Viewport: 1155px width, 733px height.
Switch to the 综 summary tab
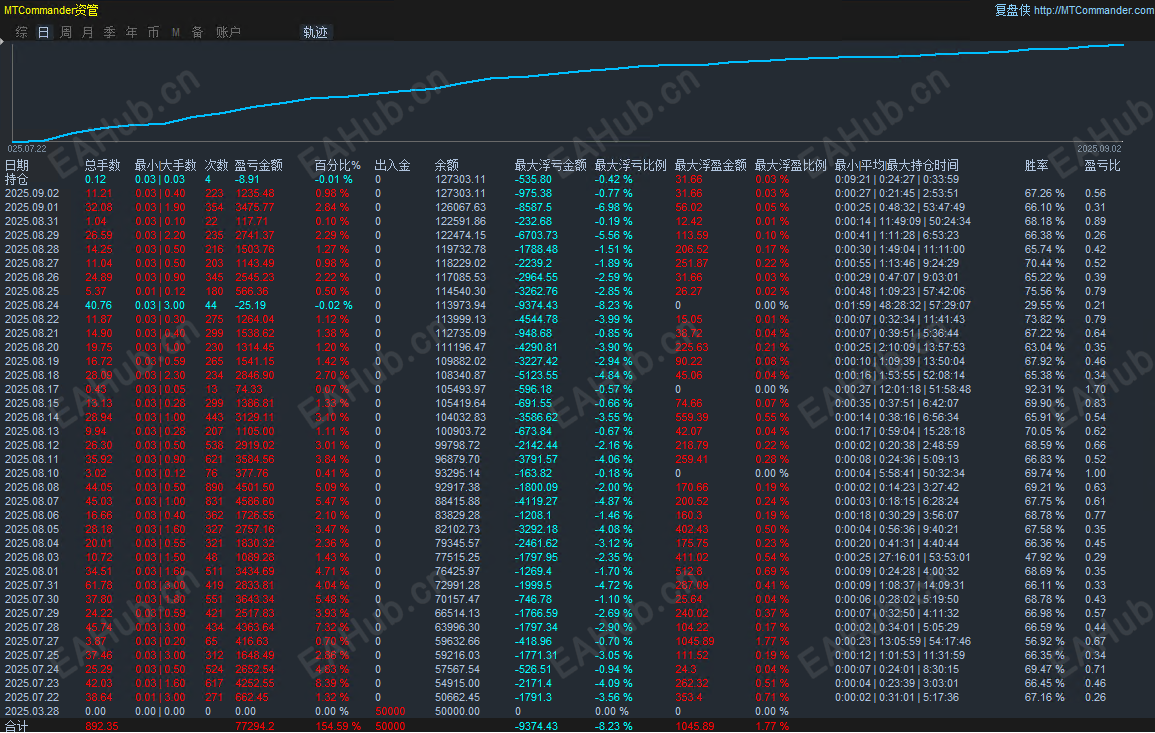point(21,32)
